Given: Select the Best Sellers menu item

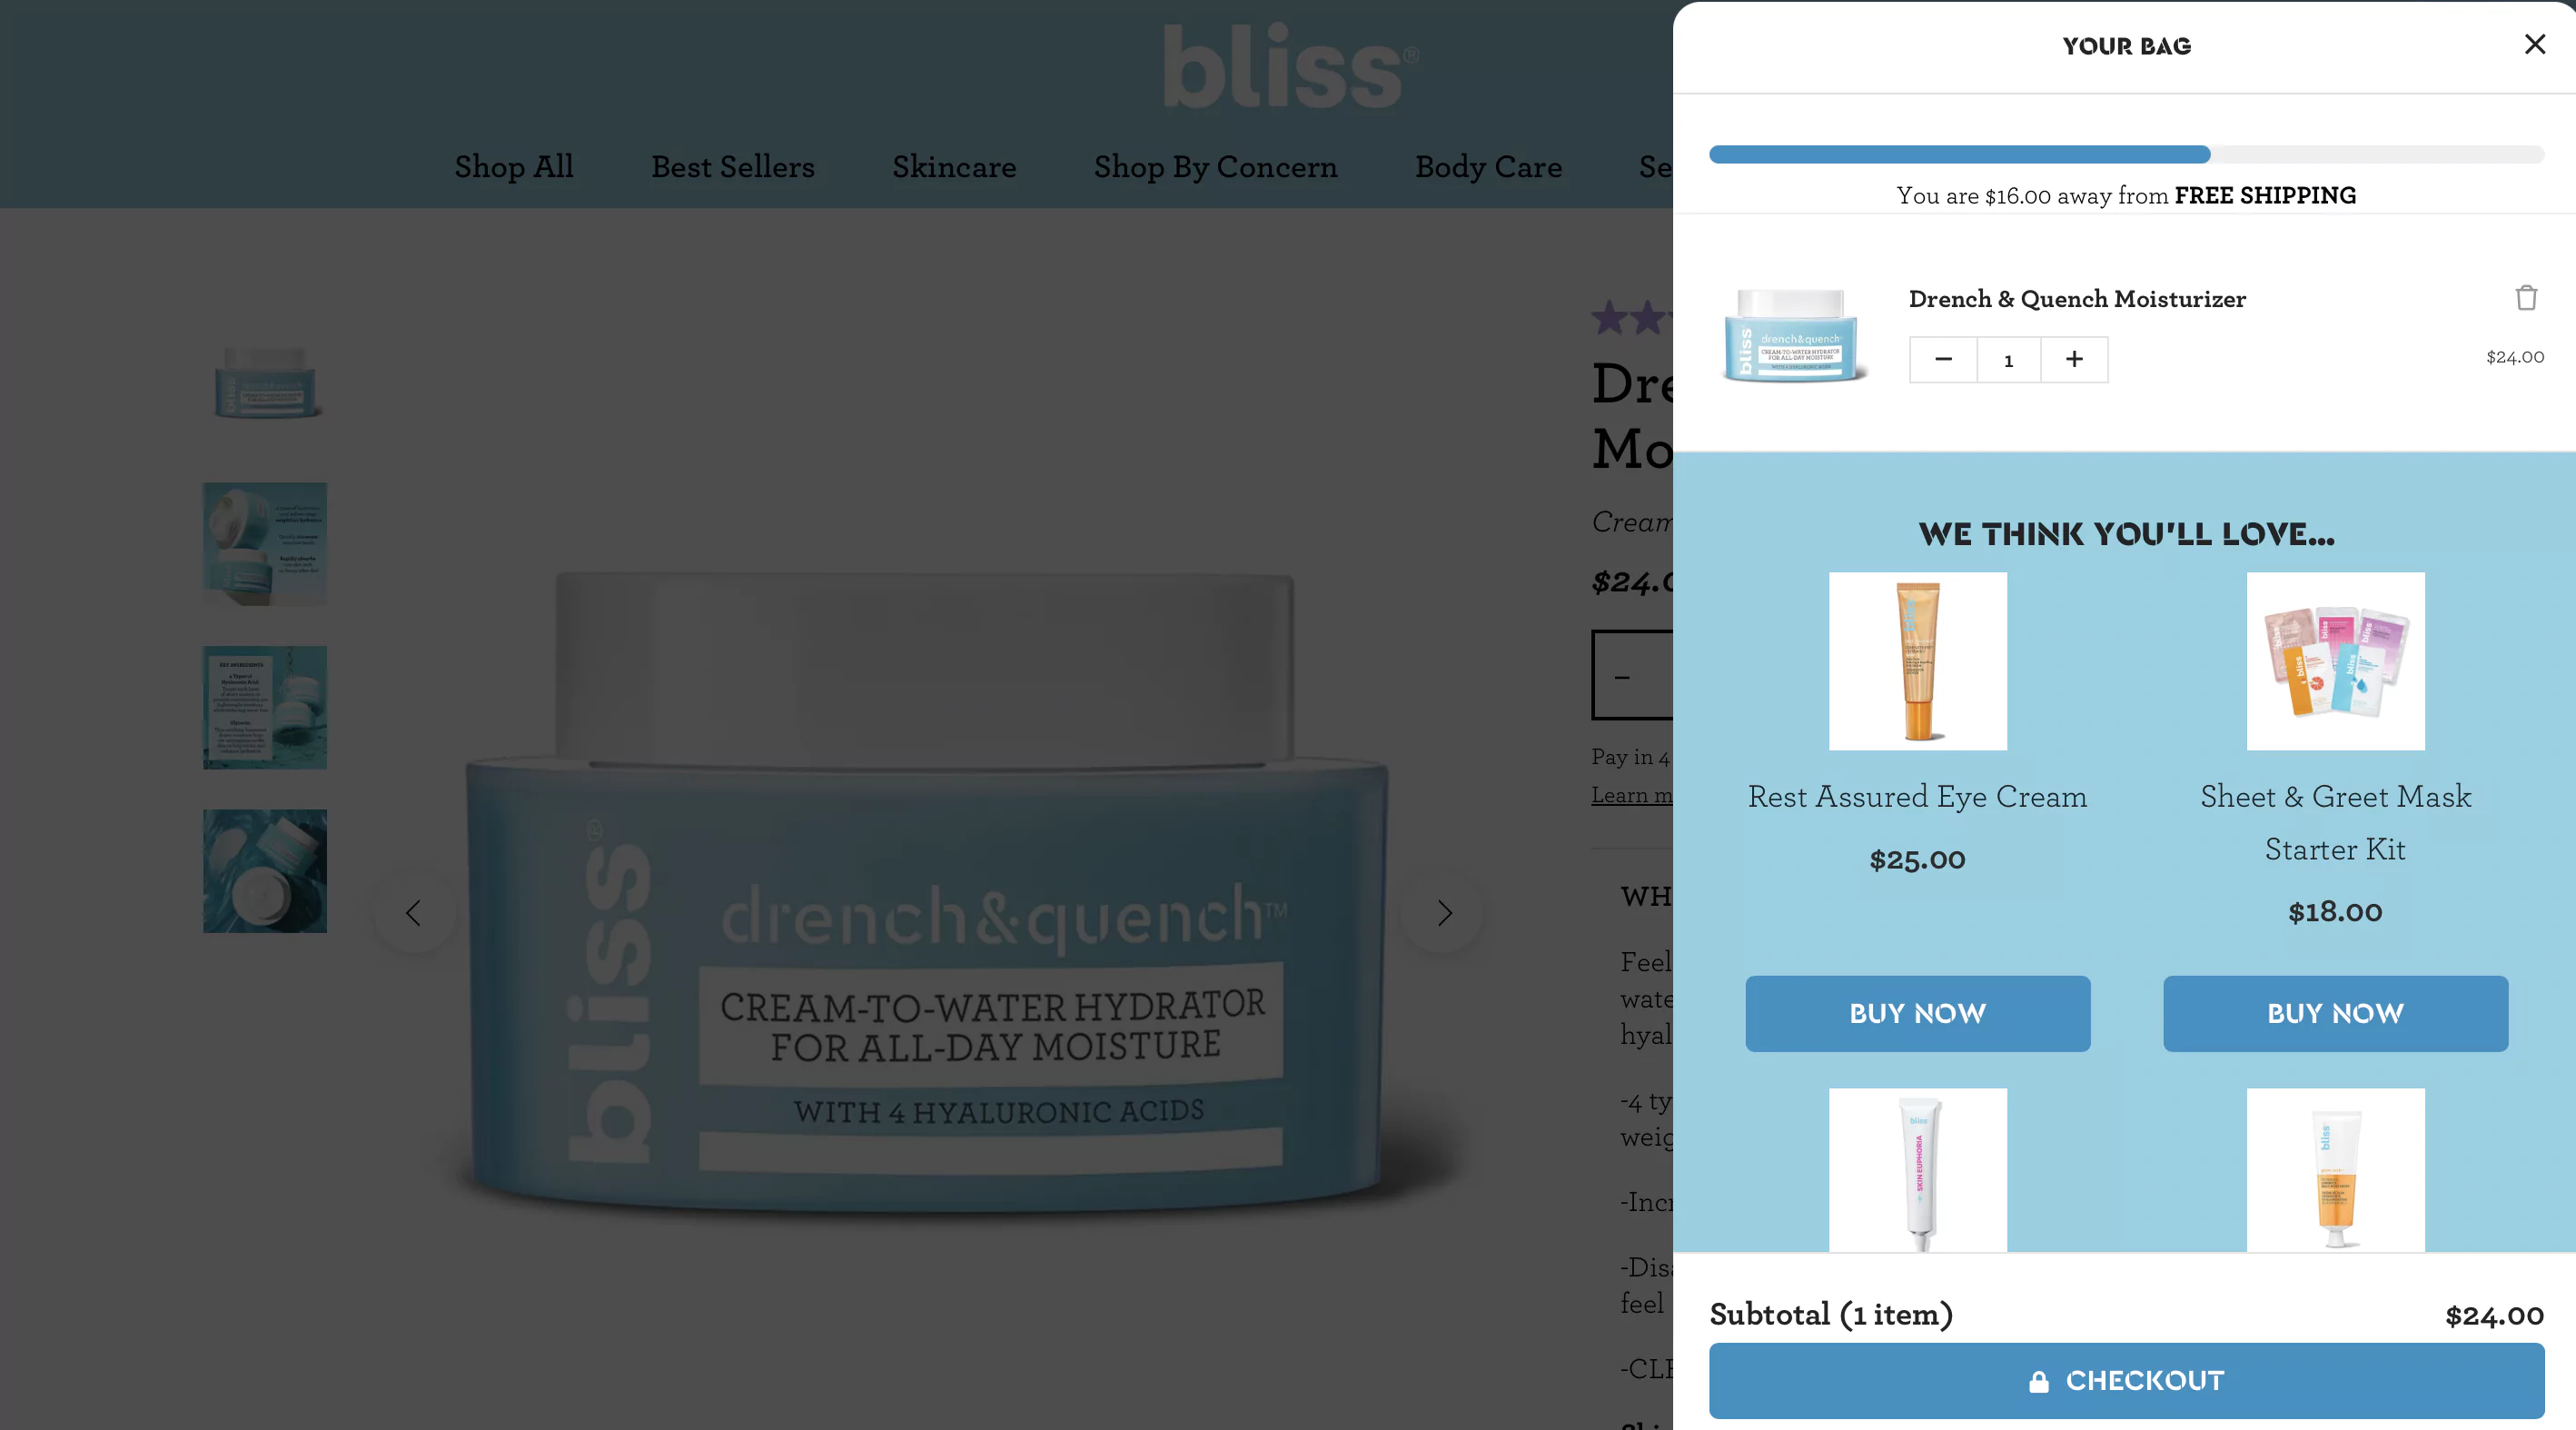Looking at the screenshot, I should tap(732, 167).
